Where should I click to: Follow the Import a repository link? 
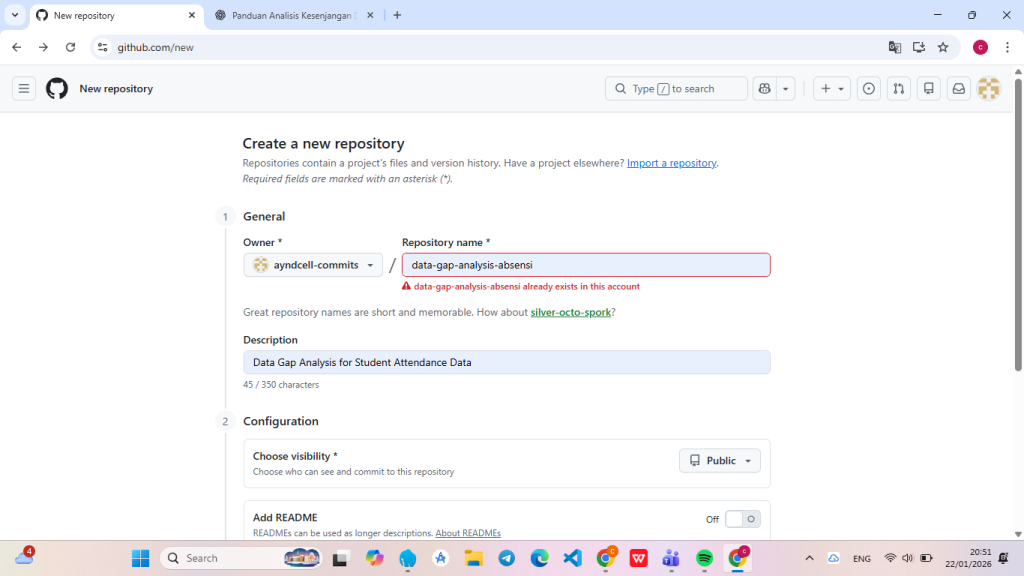coord(671,163)
